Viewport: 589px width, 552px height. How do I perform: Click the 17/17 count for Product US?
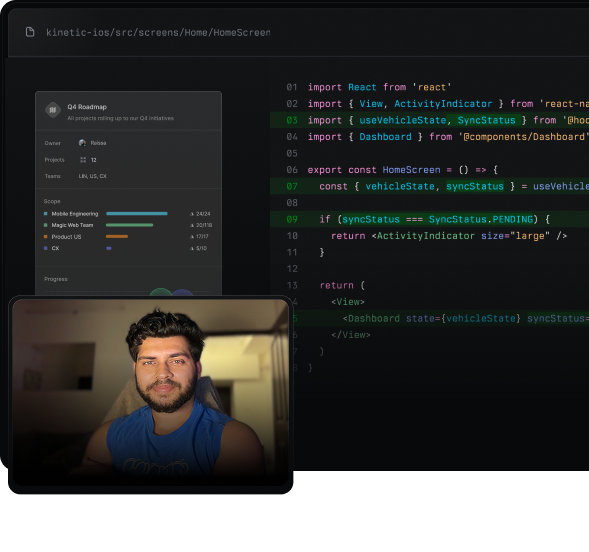tap(202, 237)
